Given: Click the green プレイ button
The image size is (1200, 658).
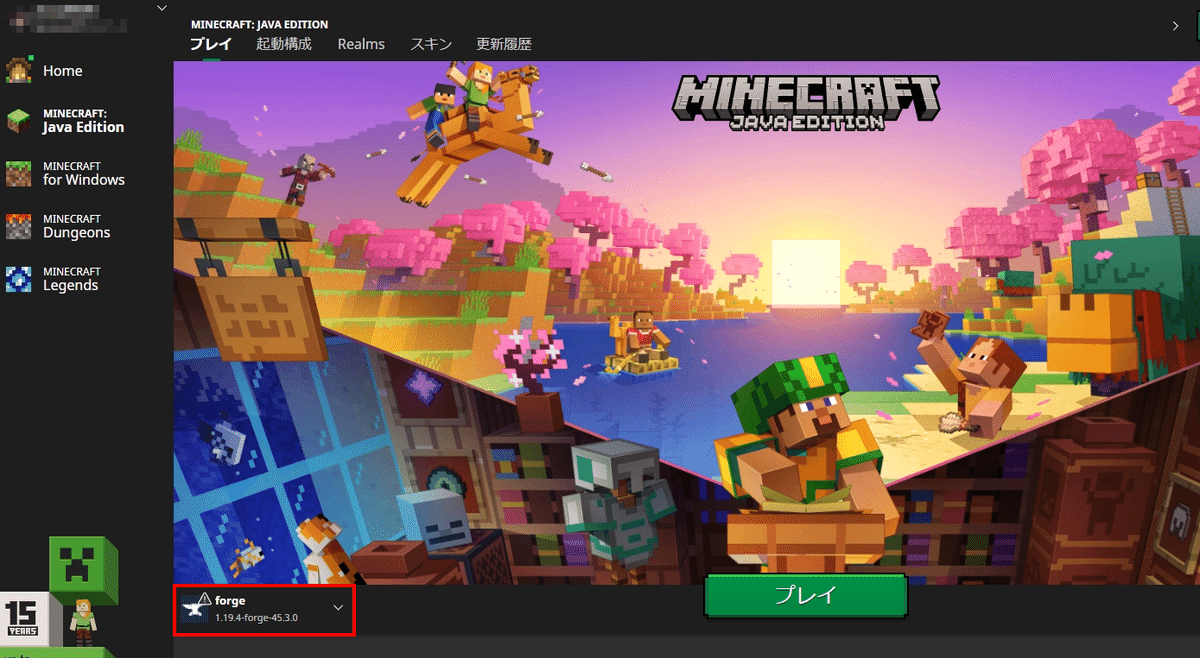Looking at the screenshot, I should click(x=806, y=597).
